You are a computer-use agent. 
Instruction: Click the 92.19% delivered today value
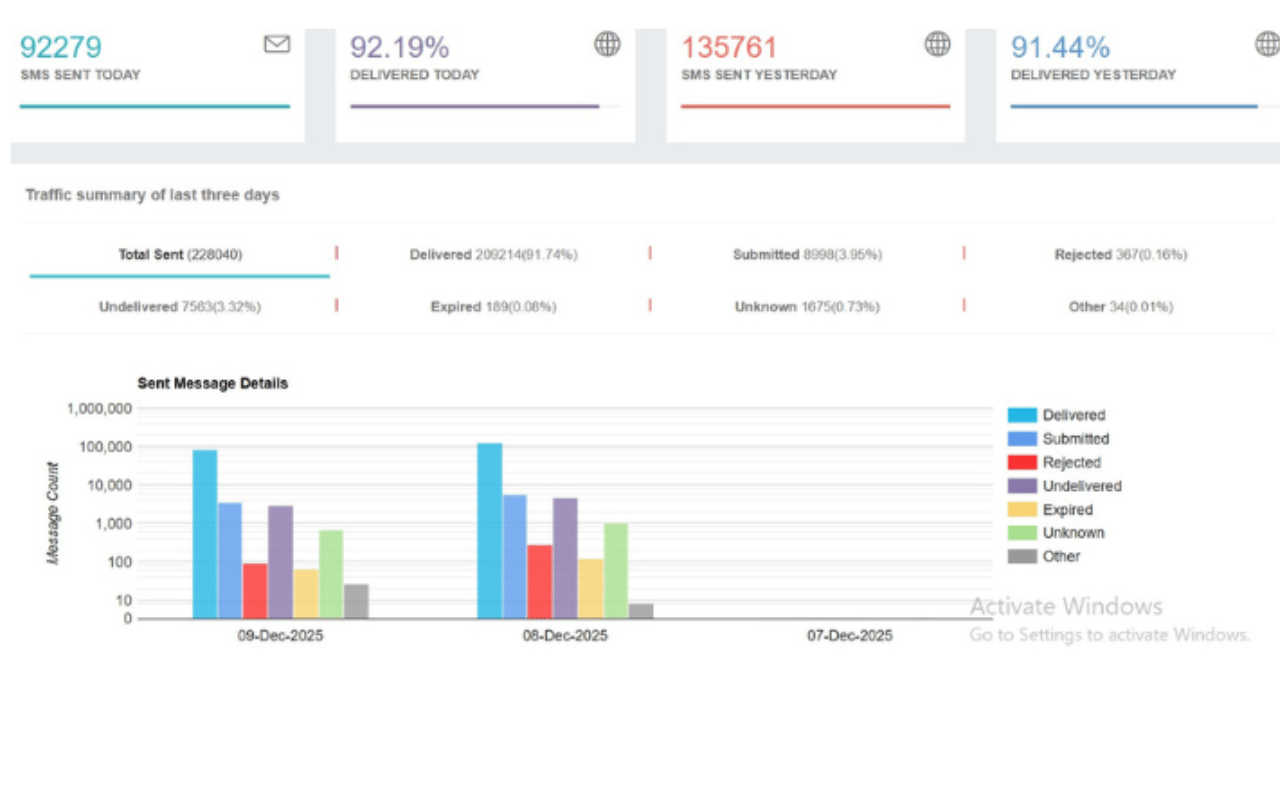[x=399, y=47]
